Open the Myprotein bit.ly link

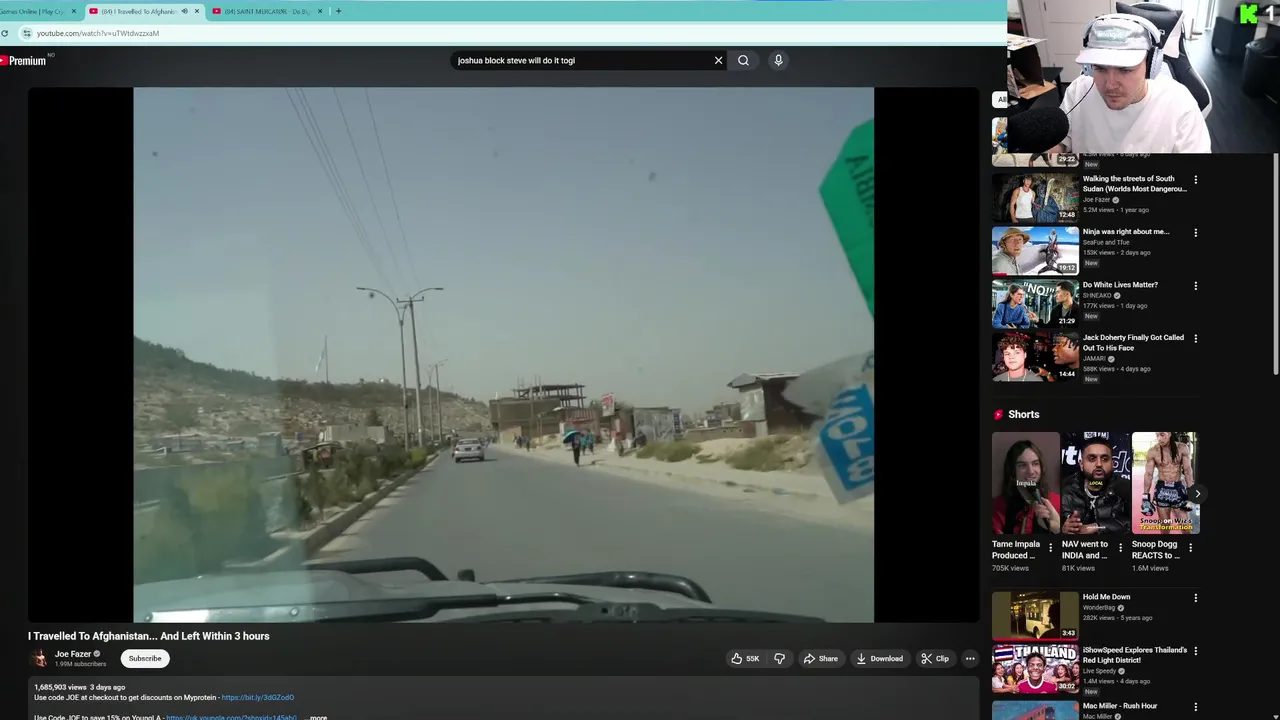click(x=258, y=697)
